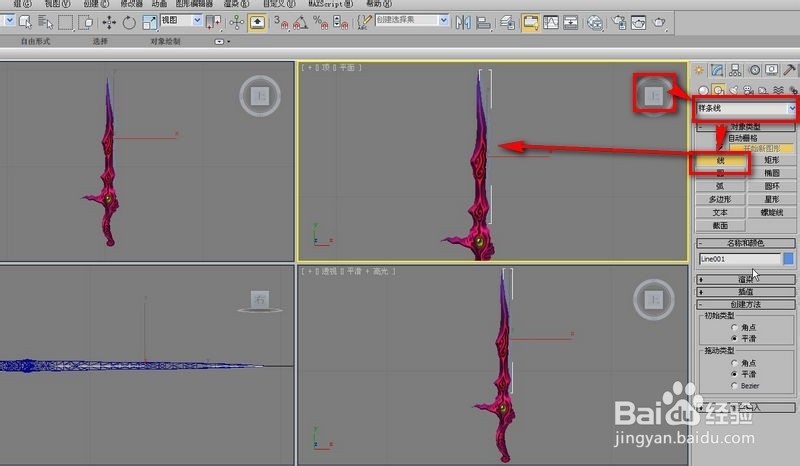Open the Curve Editor icon

tap(551, 22)
